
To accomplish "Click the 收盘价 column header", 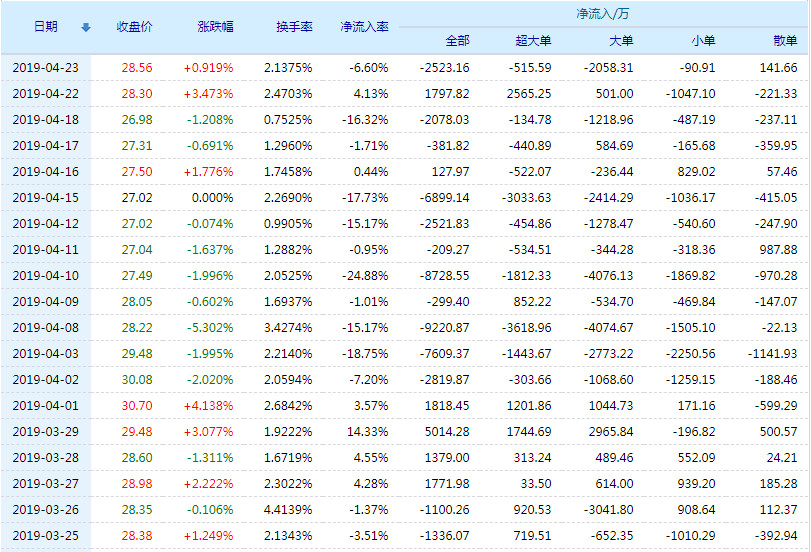I will [134, 26].
